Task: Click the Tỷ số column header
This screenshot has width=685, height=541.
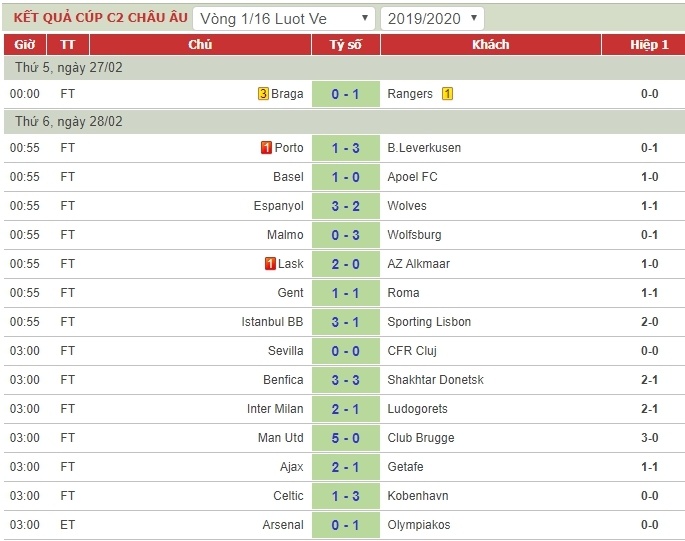Action: 345,45
